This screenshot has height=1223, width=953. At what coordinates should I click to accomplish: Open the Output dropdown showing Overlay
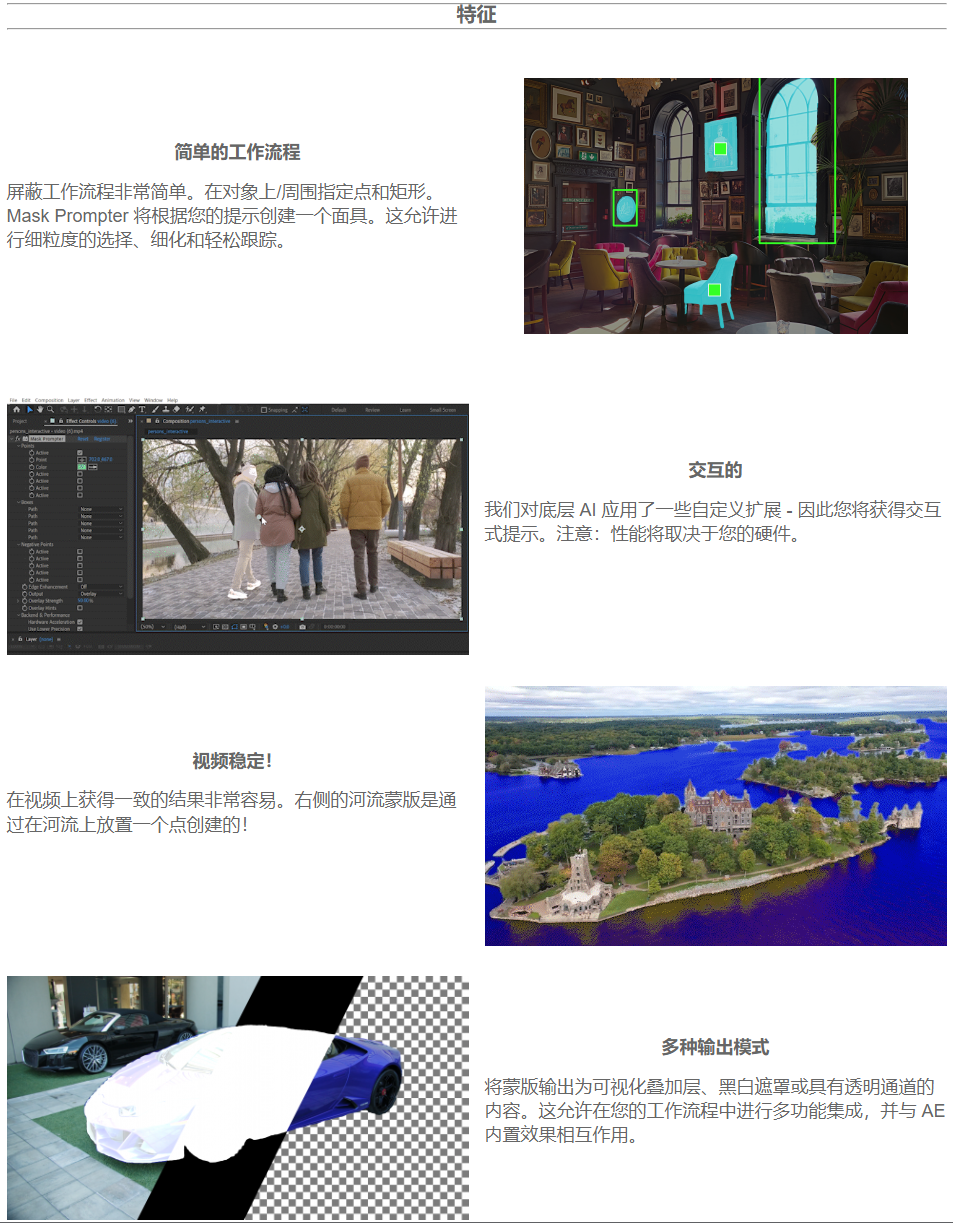101,594
